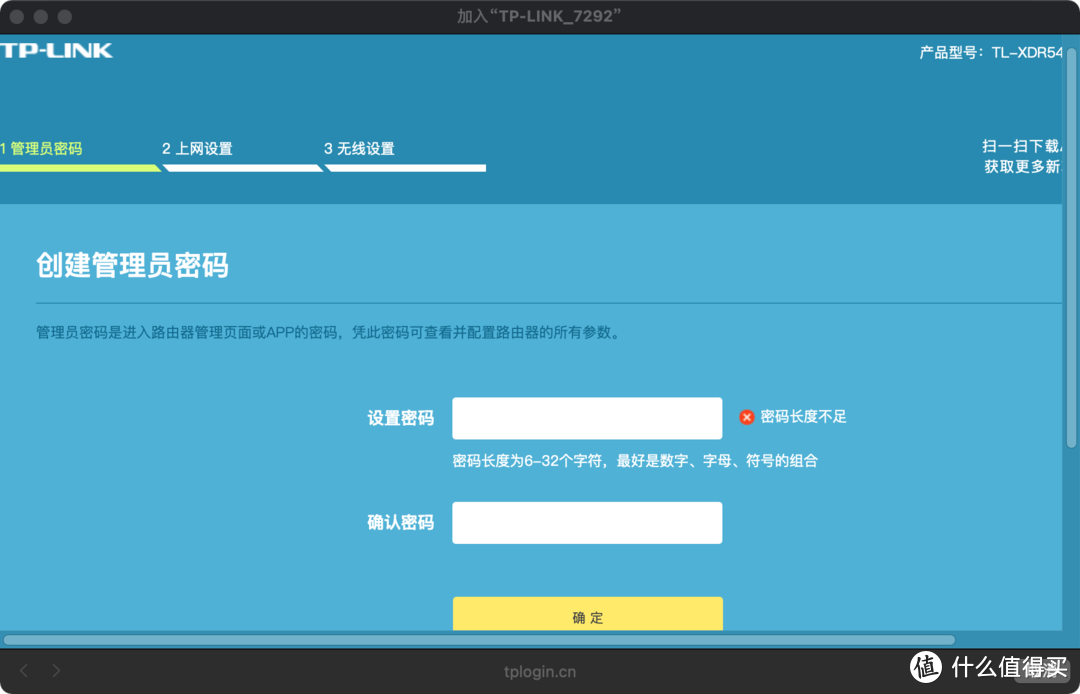1080x694 pixels.
Task: Click the 密码长度不足 warning message
Action: pos(805,417)
